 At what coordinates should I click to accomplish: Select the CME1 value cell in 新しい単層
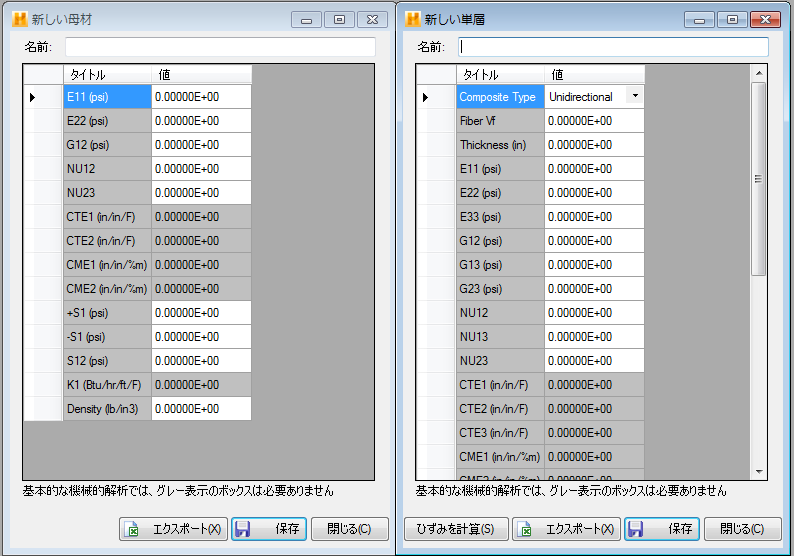pos(594,457)
